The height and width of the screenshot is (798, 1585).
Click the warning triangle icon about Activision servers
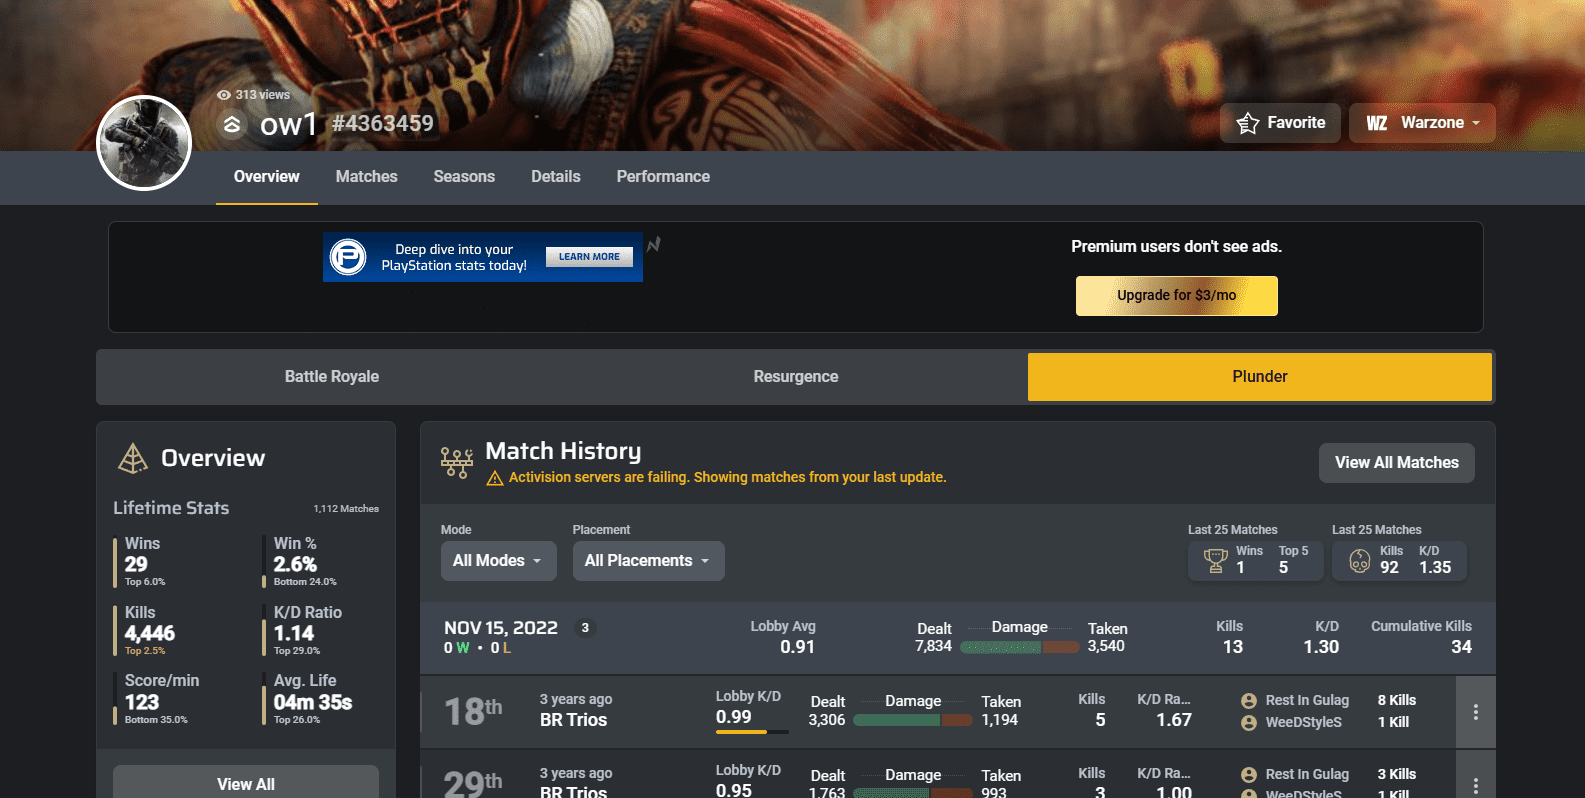tap(494, 478)
